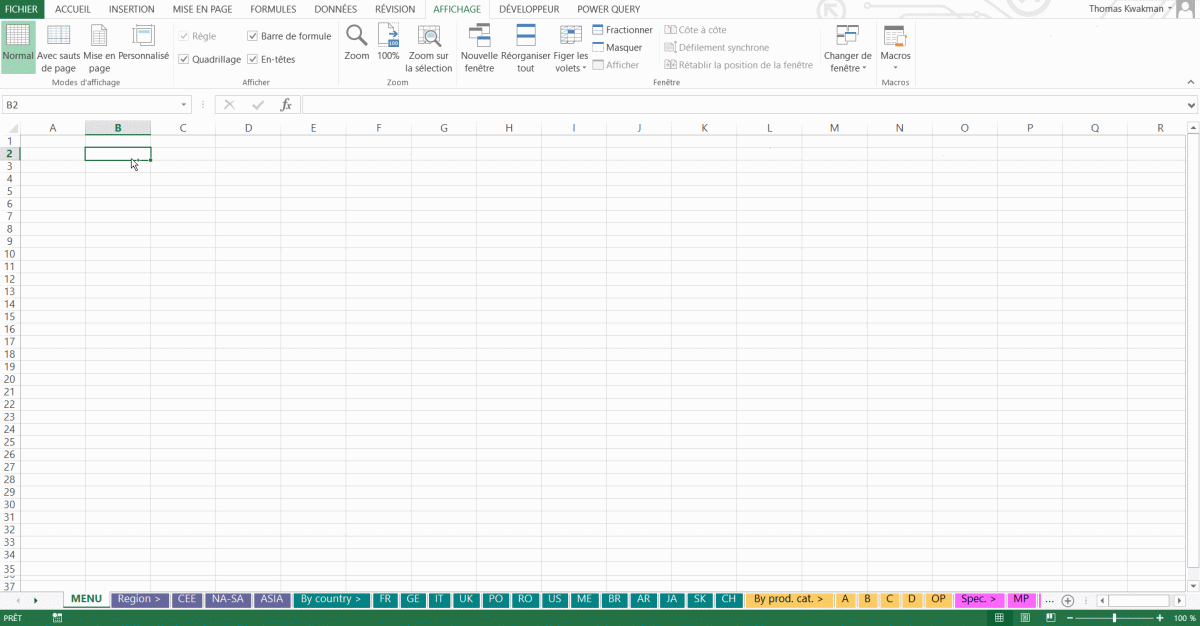
Task: Toggle the Quadrillage checkbox
Action: pos(184,60)
